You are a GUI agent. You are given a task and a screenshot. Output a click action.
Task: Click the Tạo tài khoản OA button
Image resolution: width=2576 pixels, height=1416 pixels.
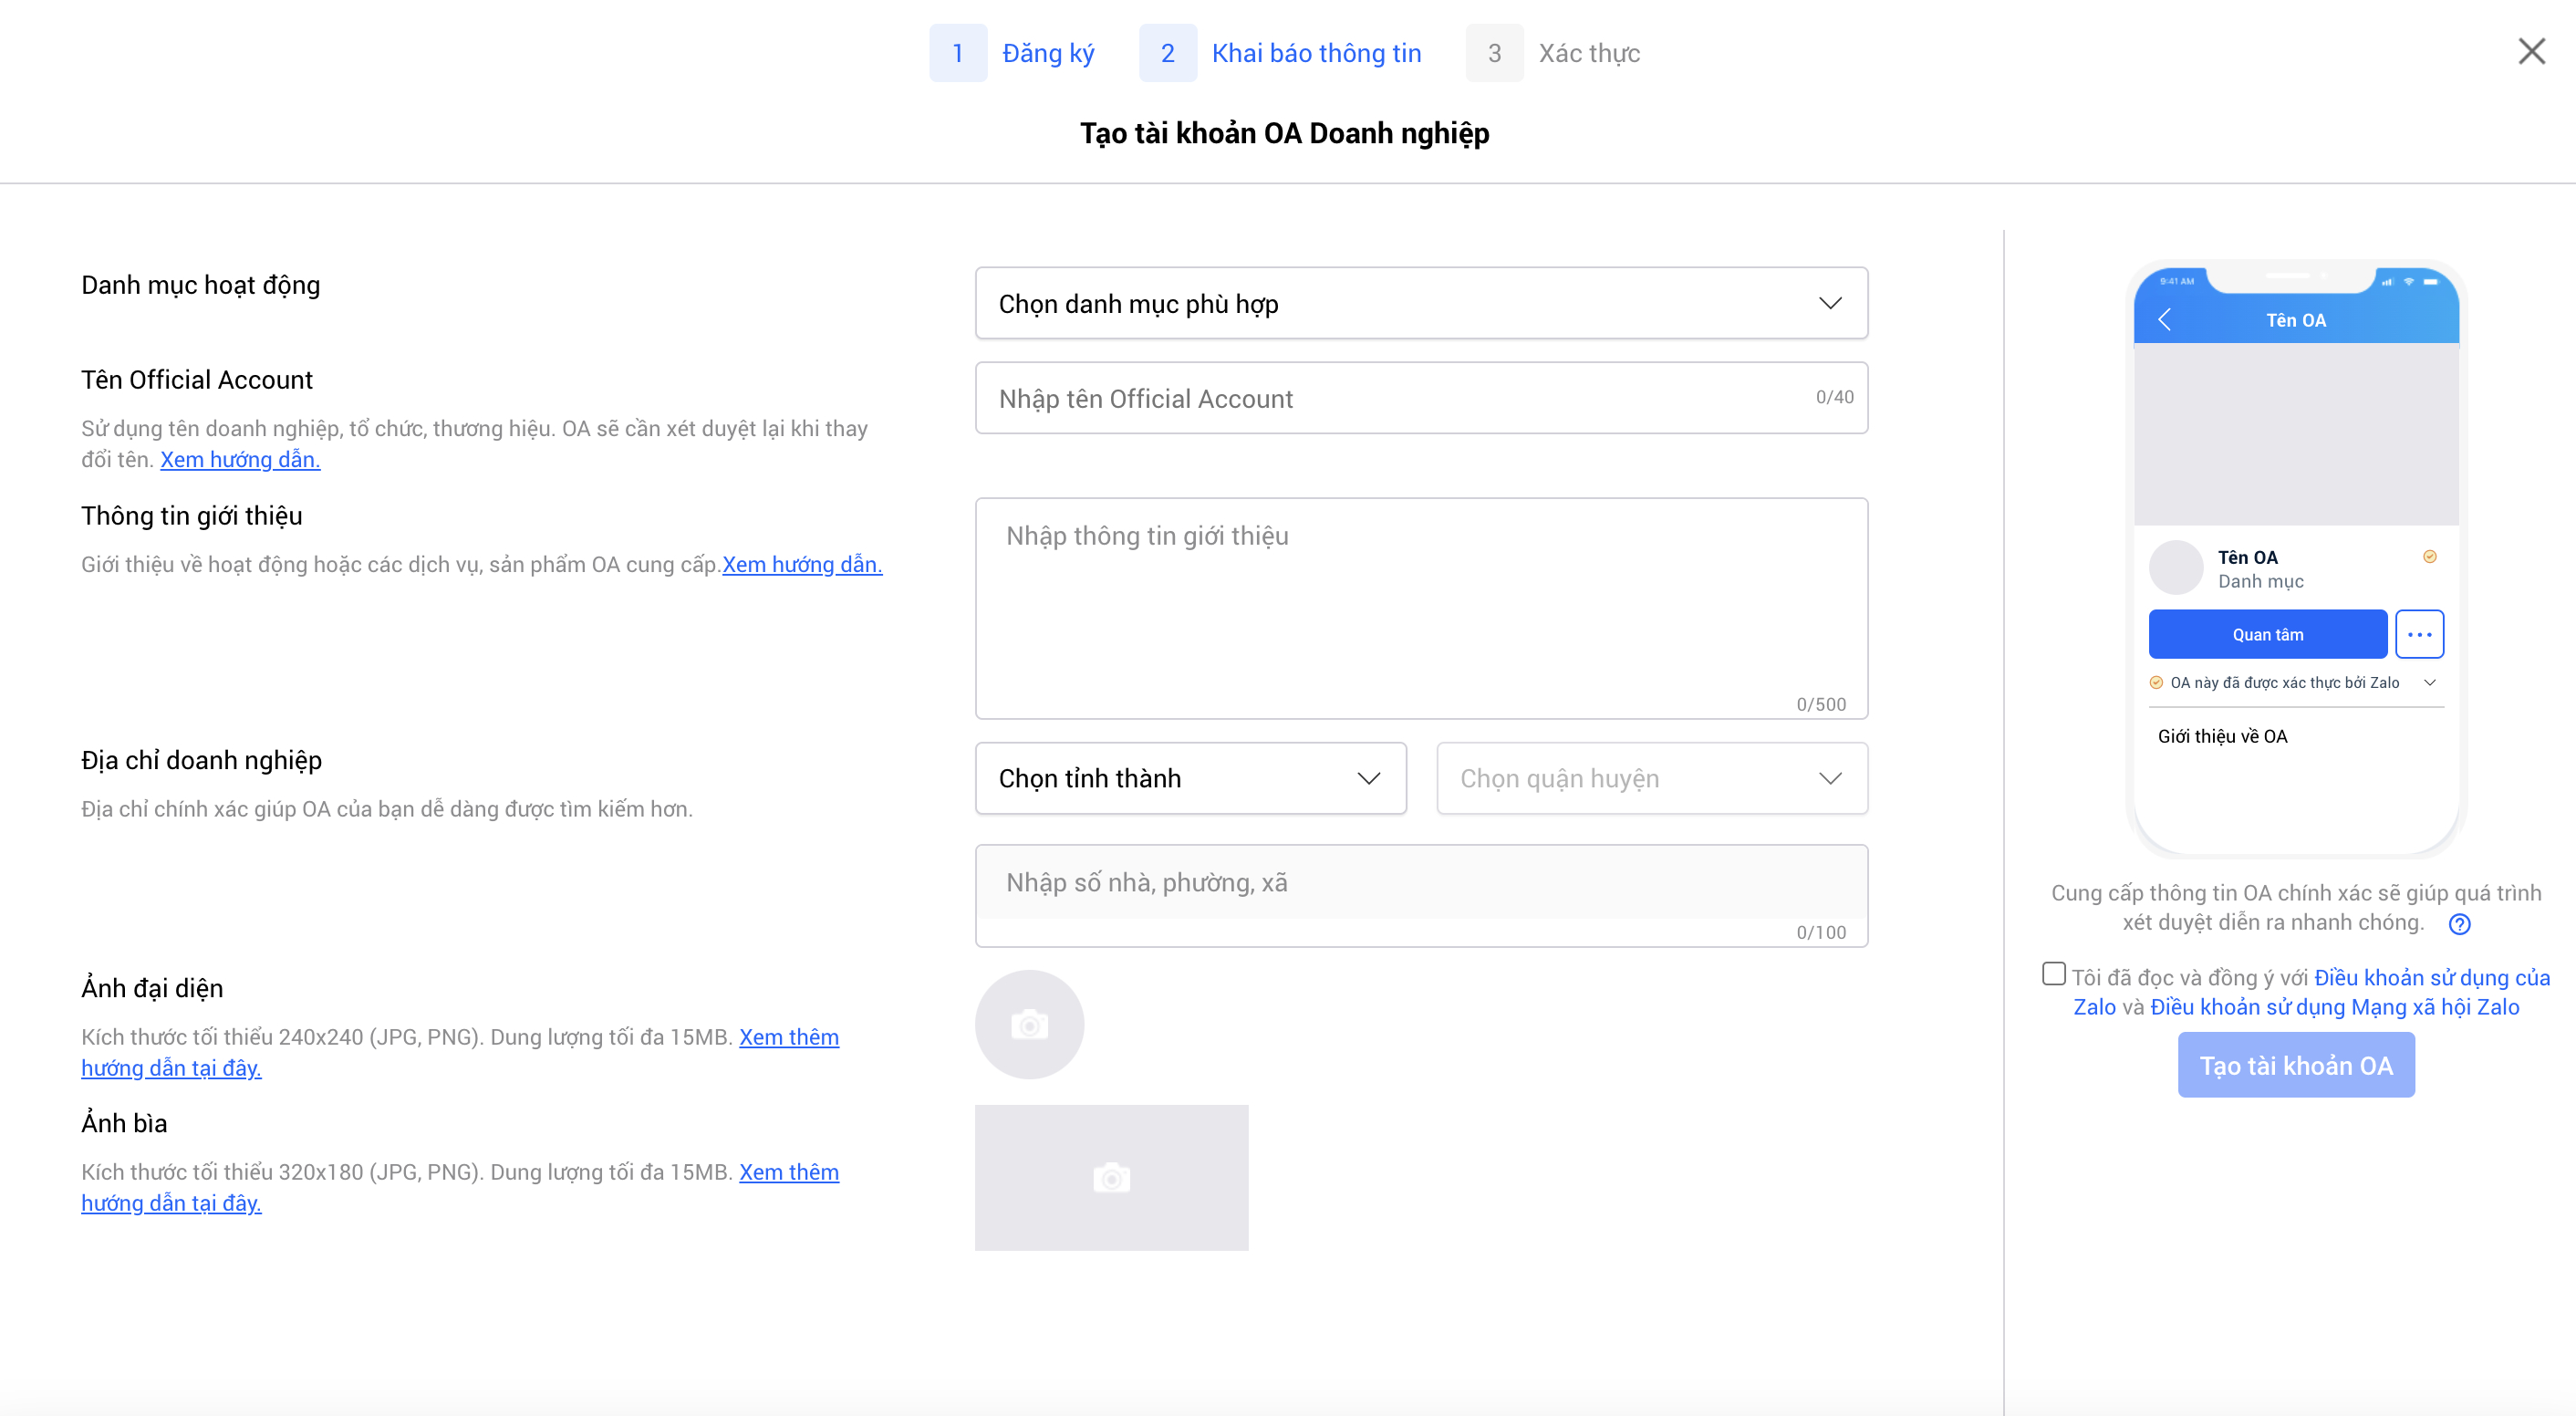coord(2296,1065)
